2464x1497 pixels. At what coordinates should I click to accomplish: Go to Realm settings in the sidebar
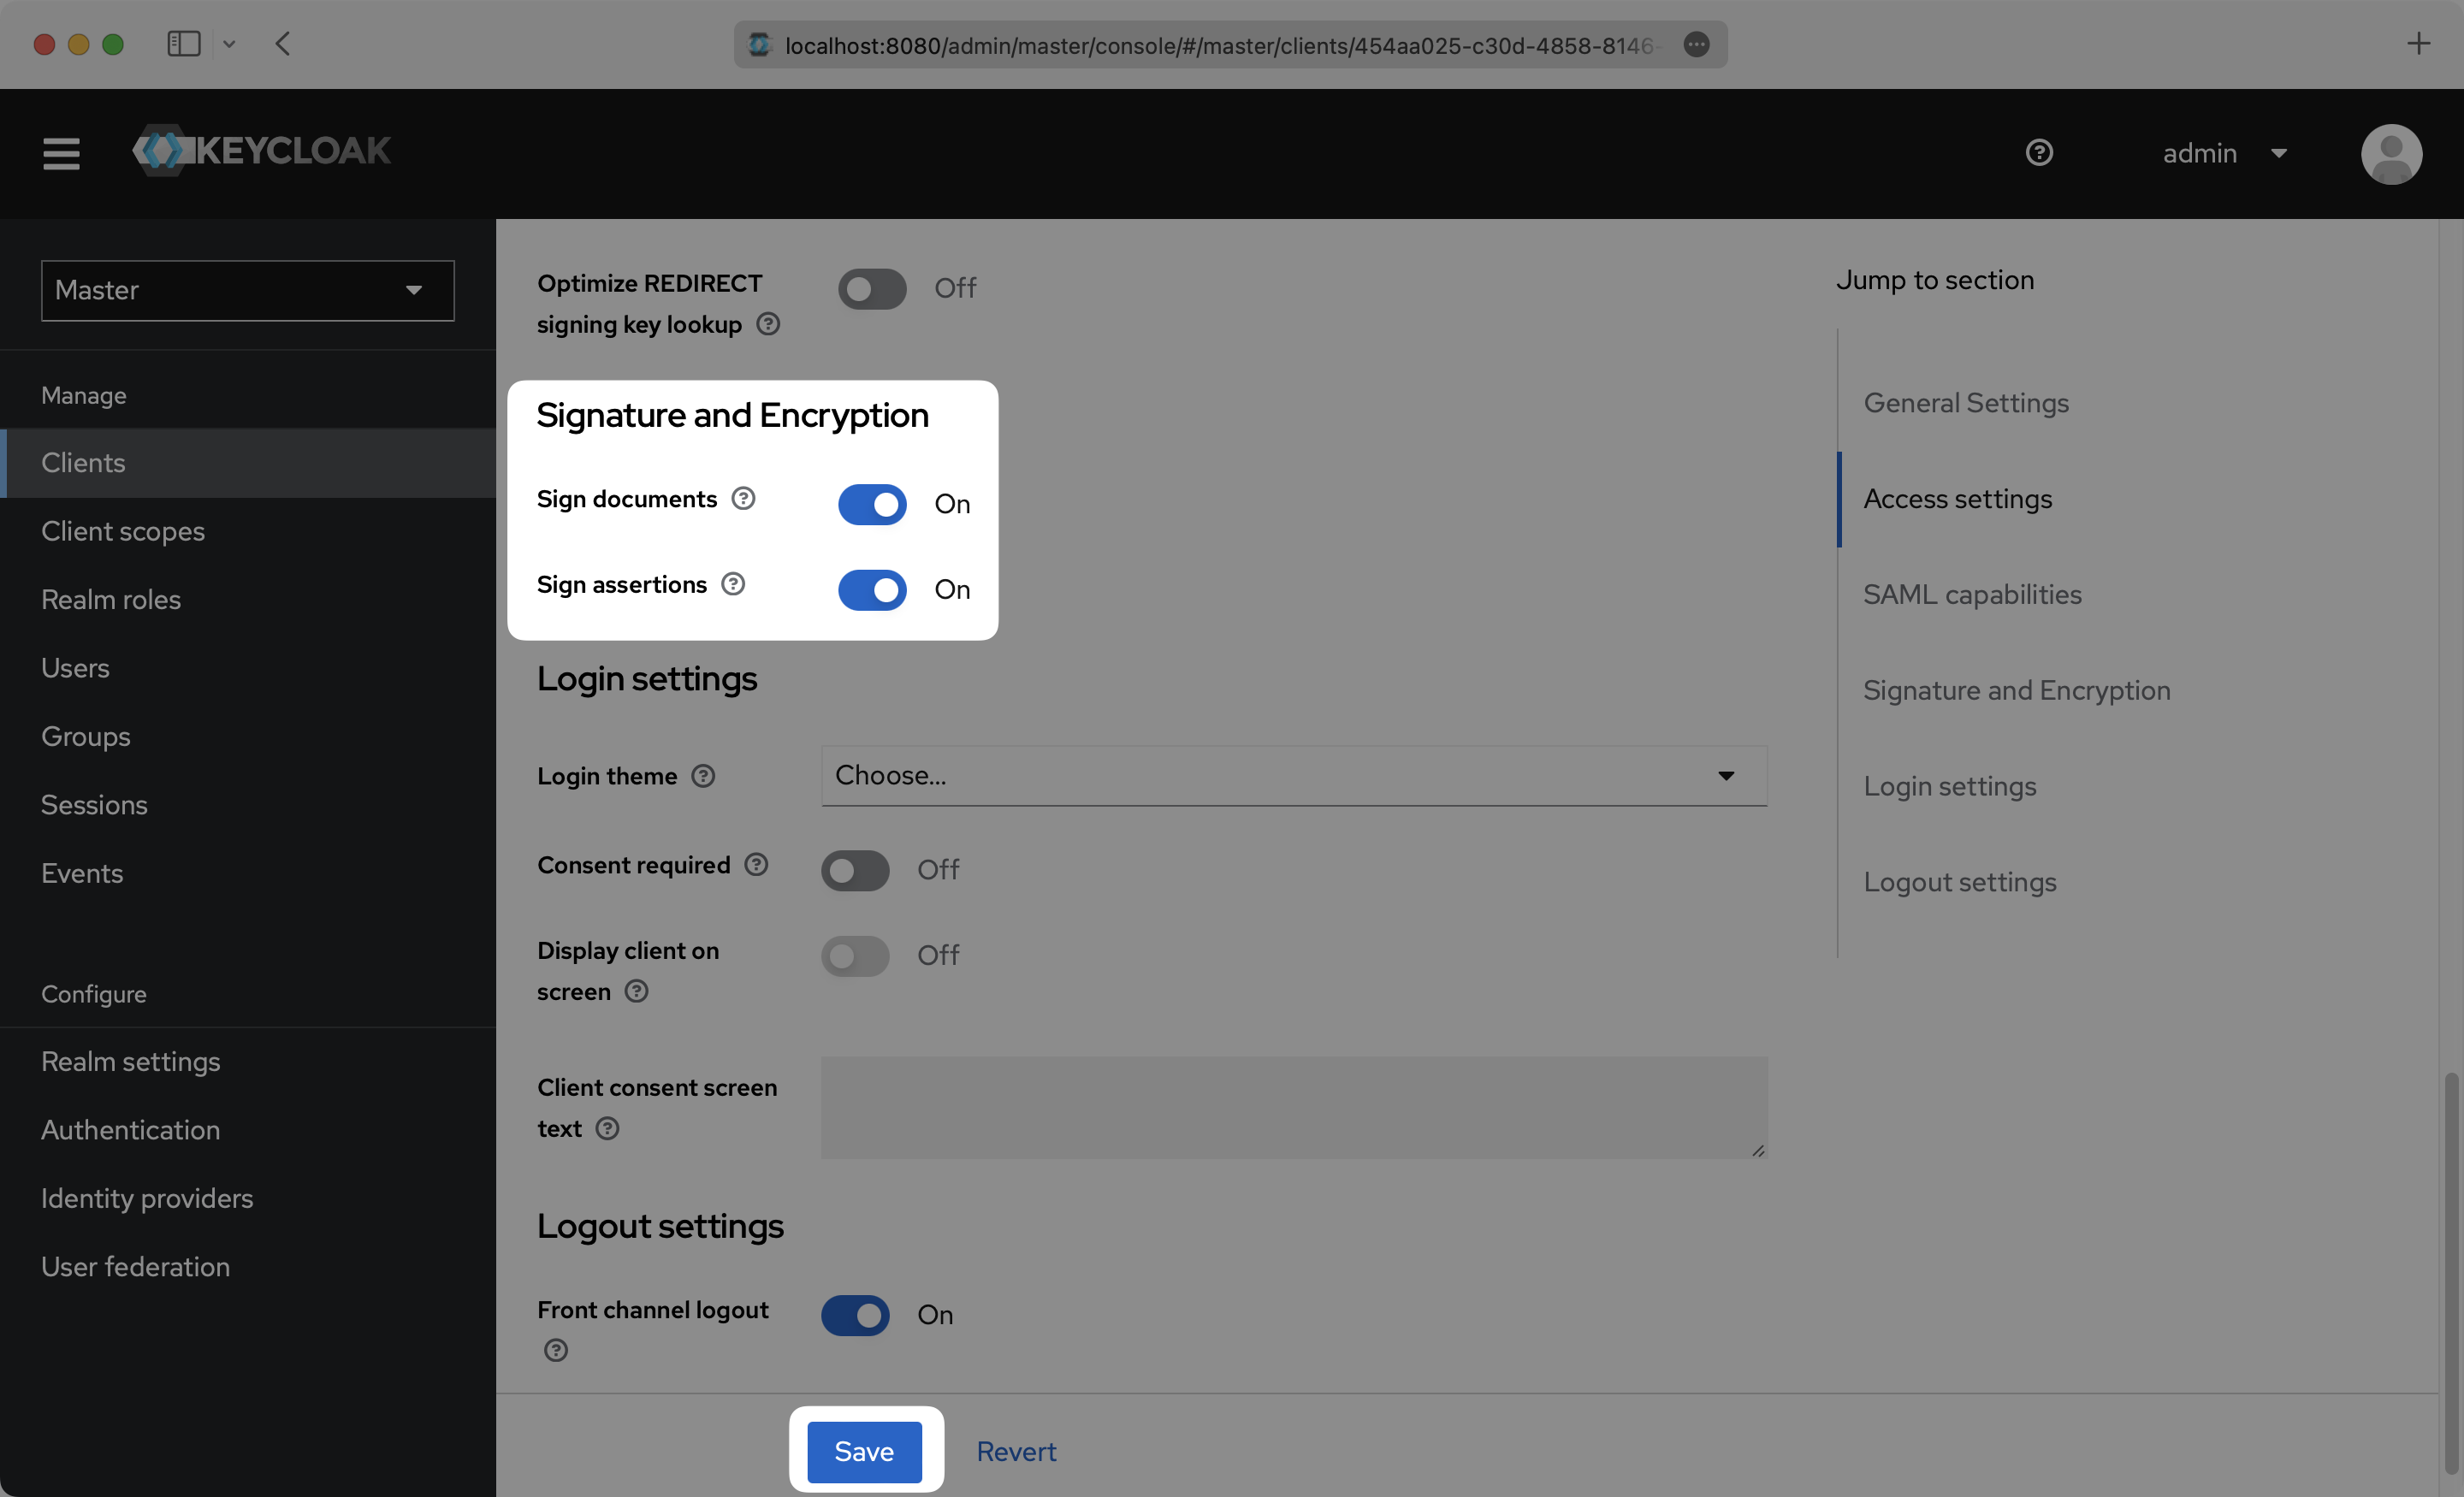(130, 1061)
